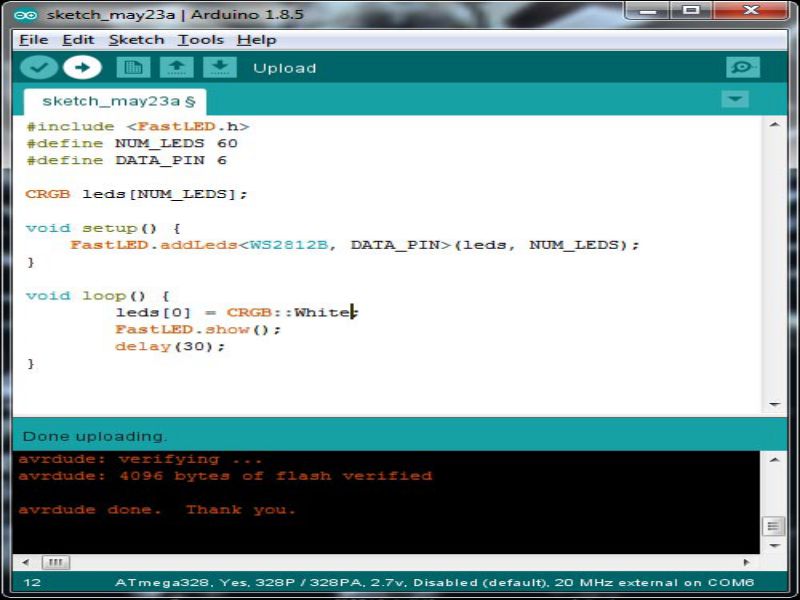Click the '#include <FastLED.h>' line
The image size is (800, 600).
click(138, 127)
